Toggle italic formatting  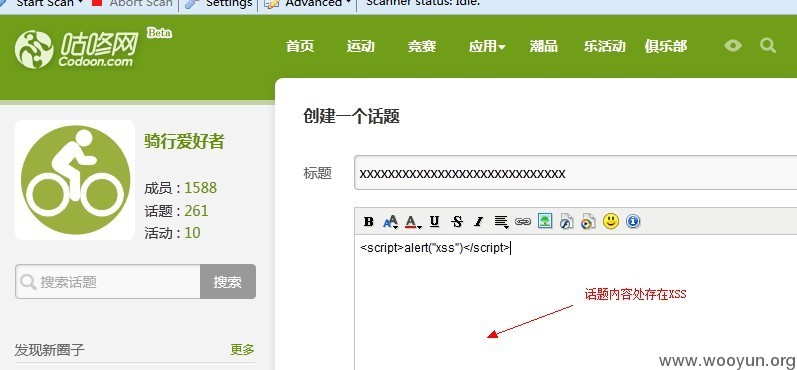point(478,222)
